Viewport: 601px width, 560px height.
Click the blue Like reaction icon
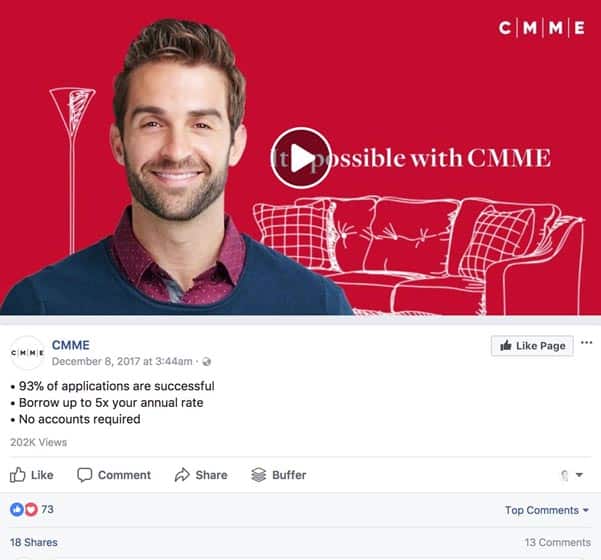[x=17, y=509]
